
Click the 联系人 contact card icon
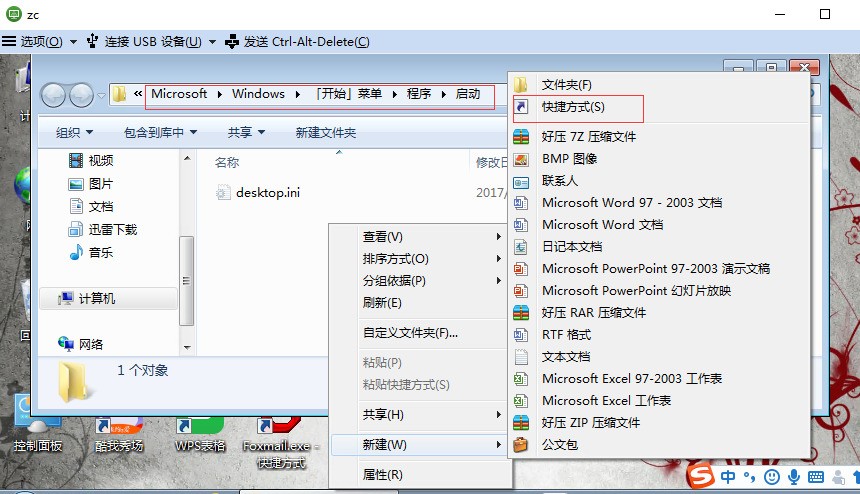tap(520, 181)
